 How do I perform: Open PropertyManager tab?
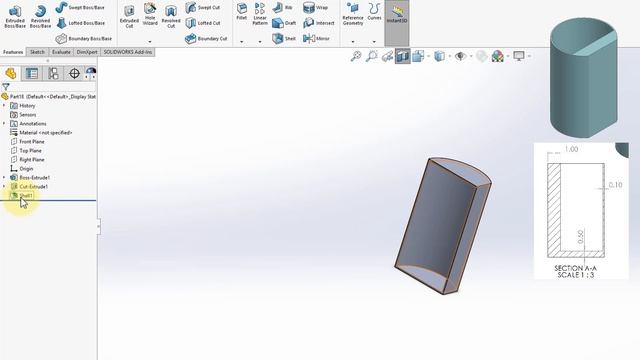click(32, 73)
